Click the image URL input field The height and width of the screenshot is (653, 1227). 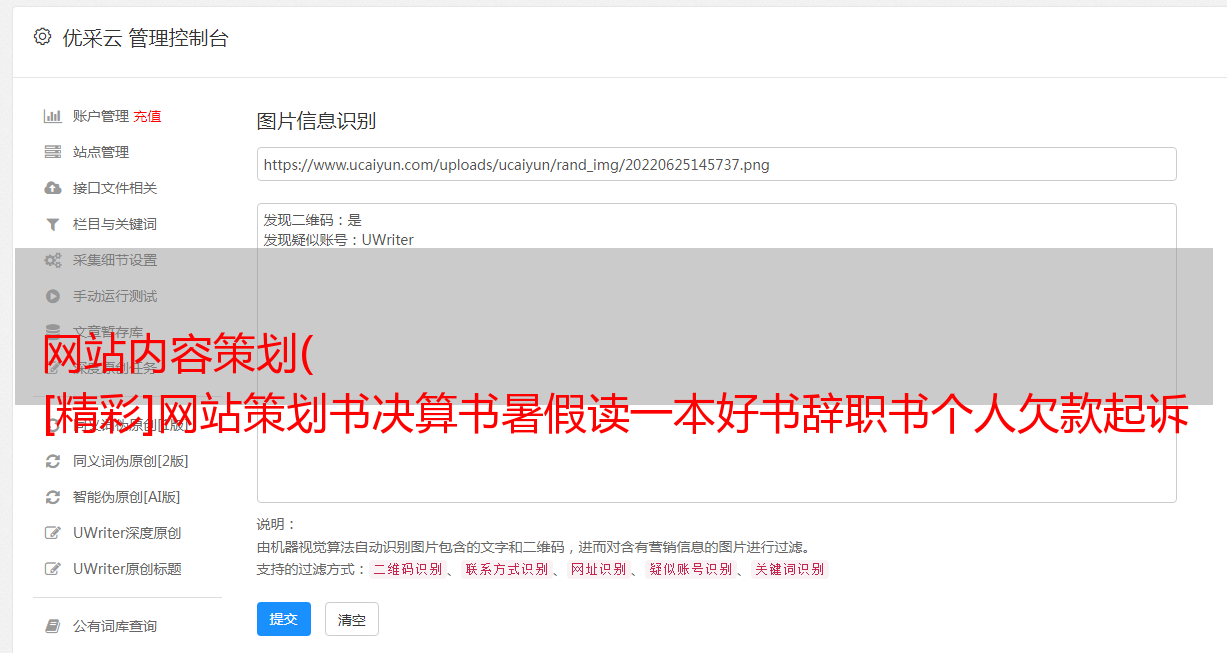[x=716, y=164]
